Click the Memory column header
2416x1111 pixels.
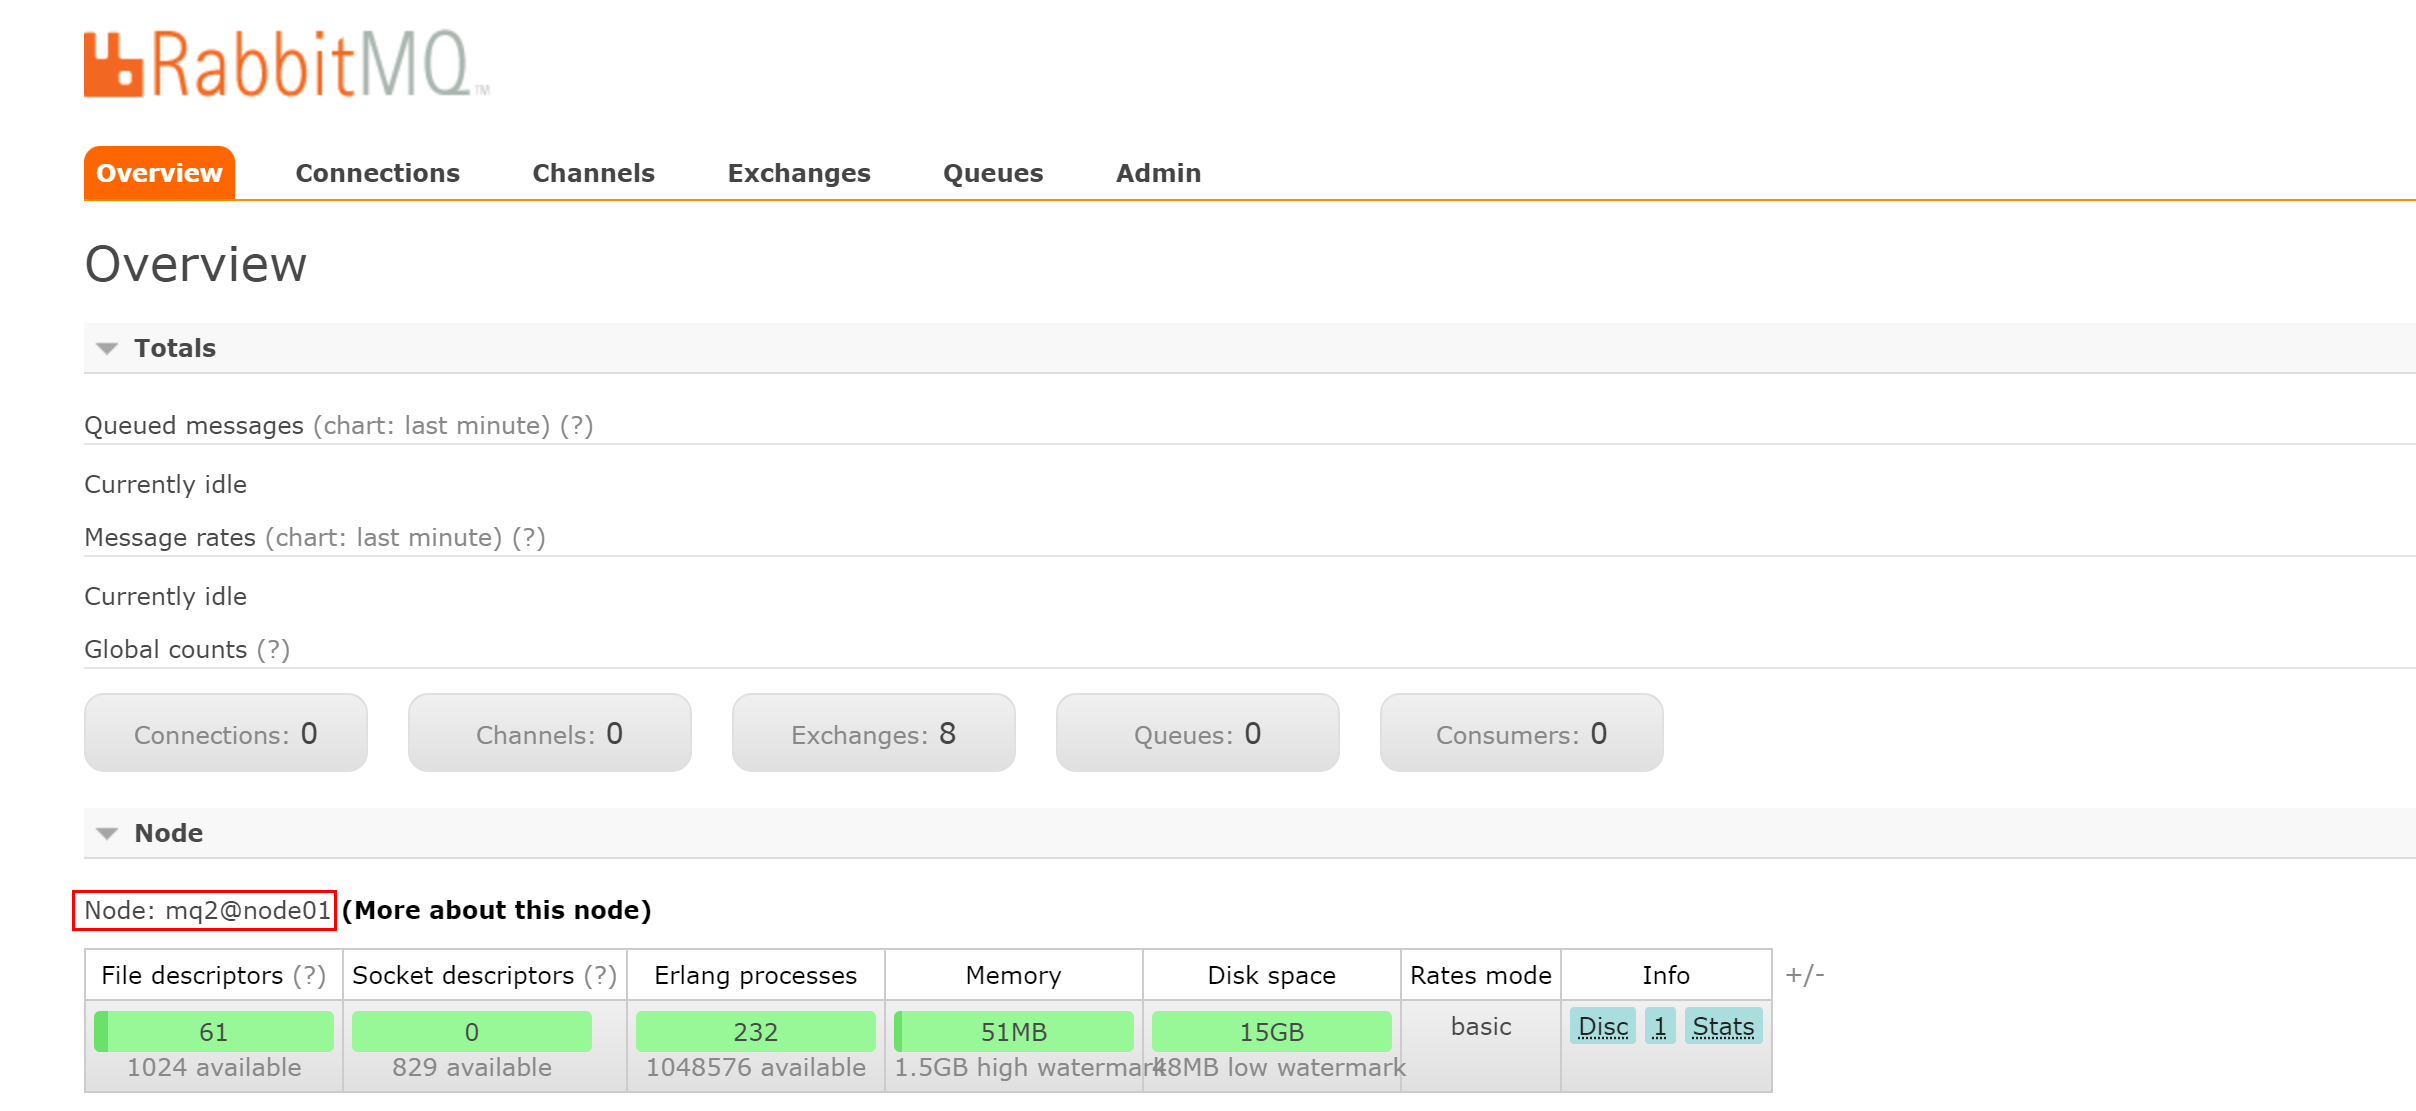1014,975
